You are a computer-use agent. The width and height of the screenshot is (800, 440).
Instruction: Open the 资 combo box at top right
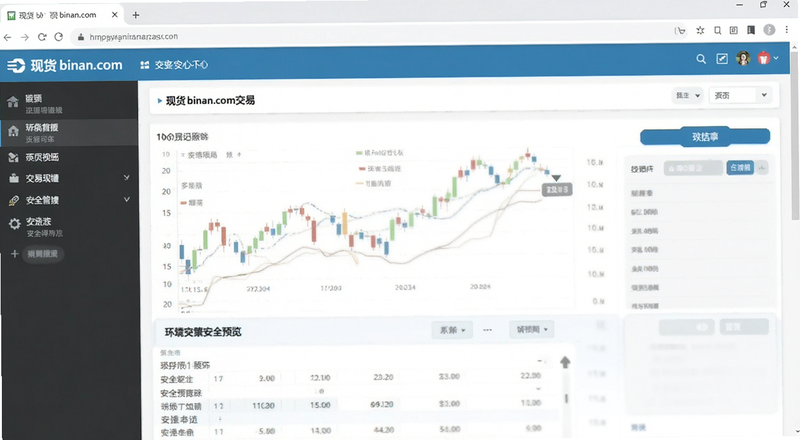(x=739, y=95)
